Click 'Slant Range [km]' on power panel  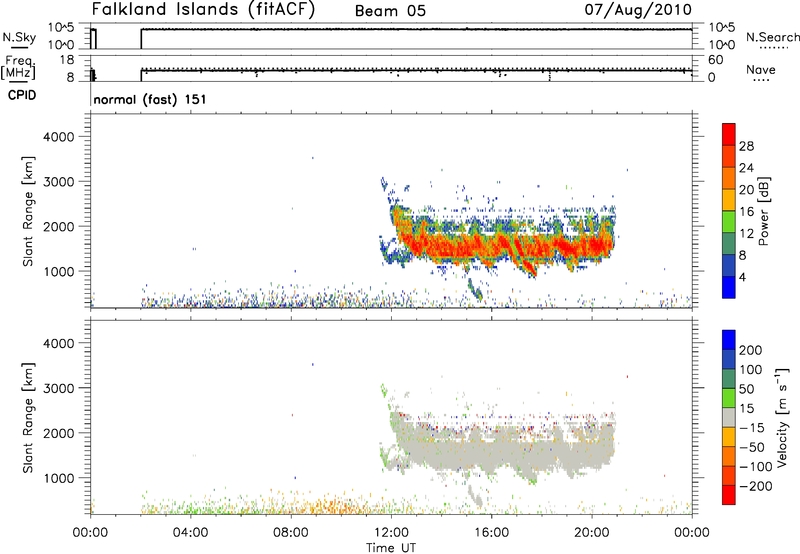(x=28, y=211)
